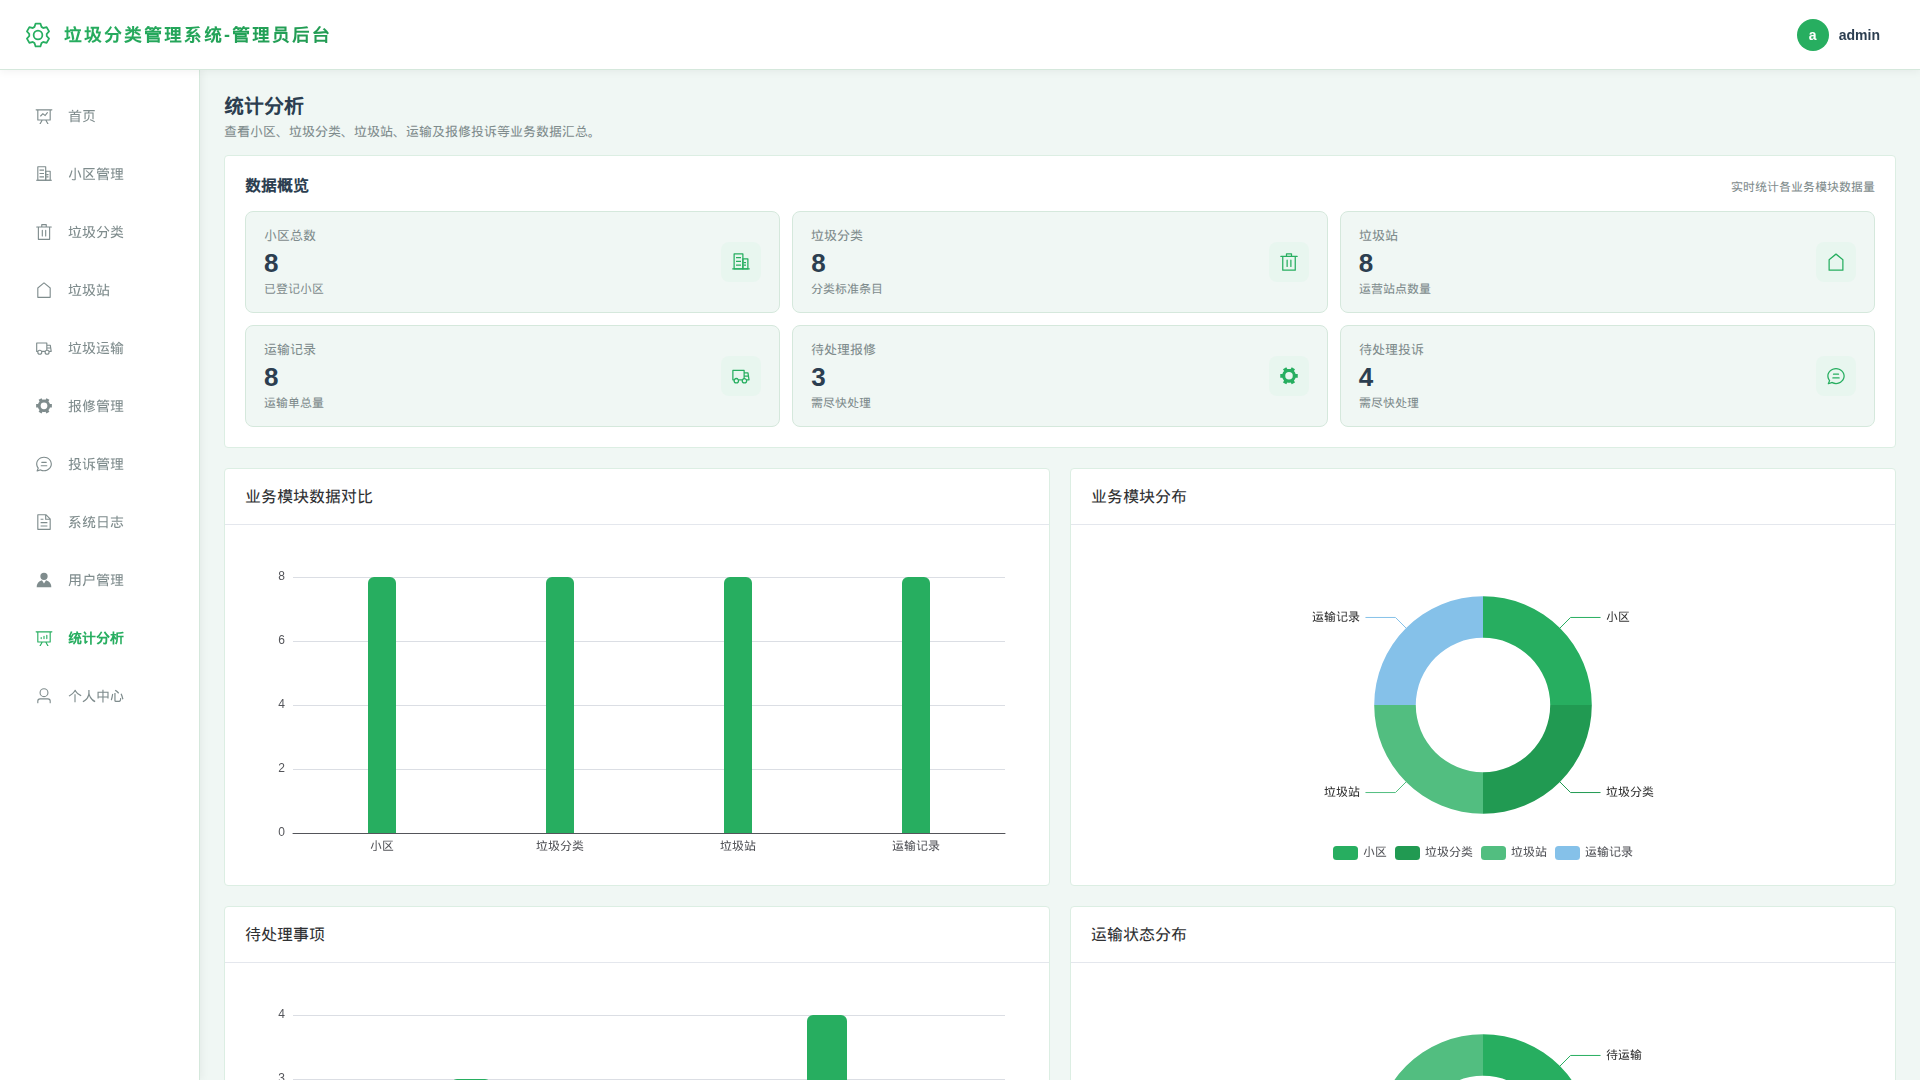1920x1080 pixels.
Task: Click the gear logo icon in header
Action: [38, 35]
